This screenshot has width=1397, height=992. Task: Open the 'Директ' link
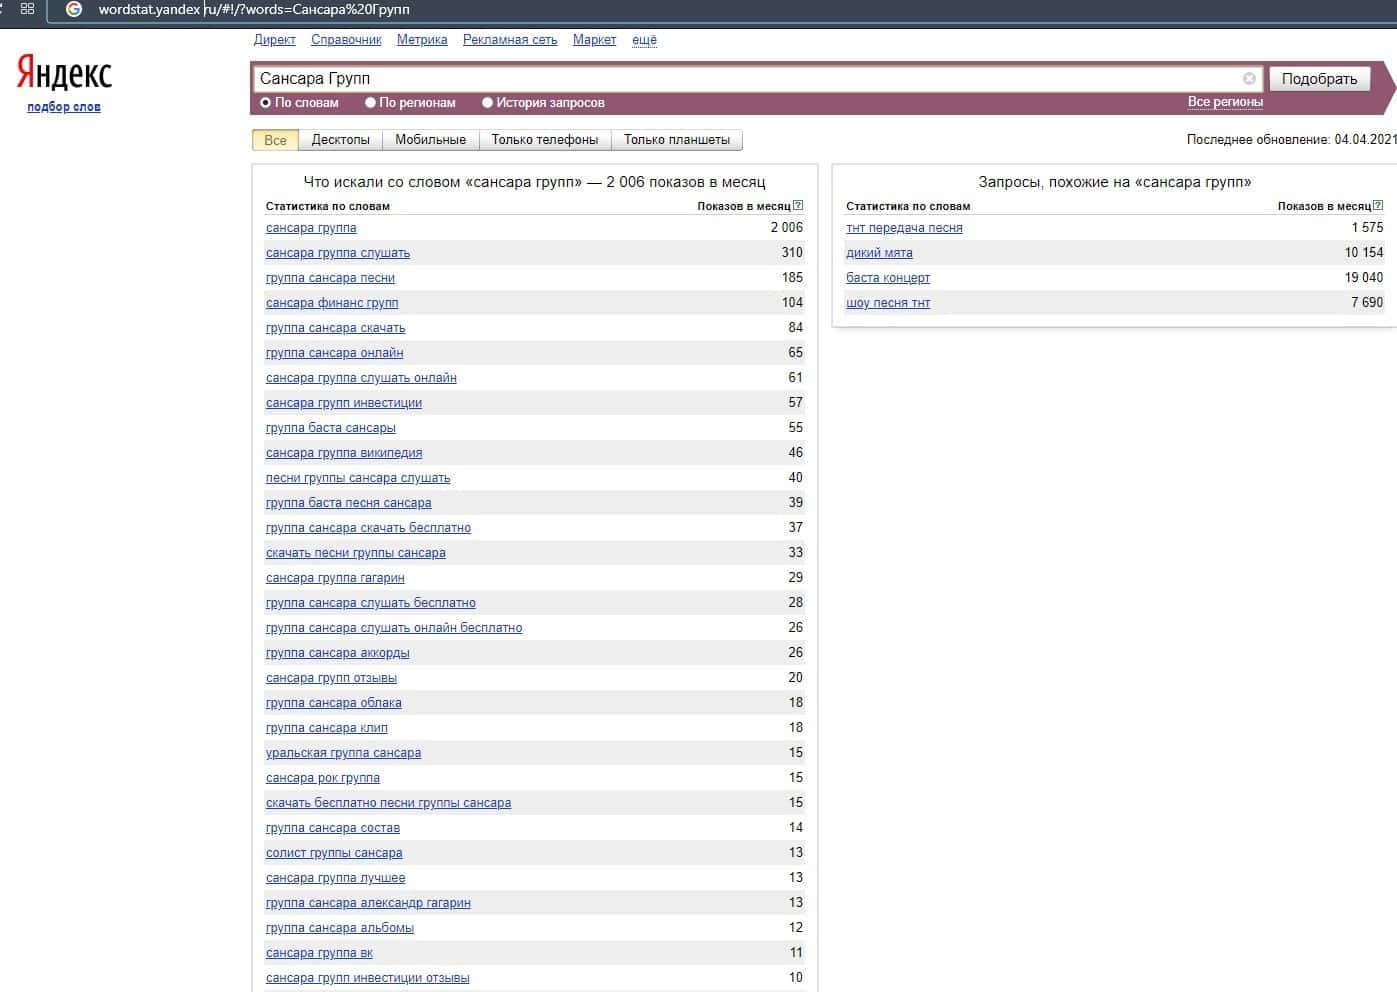(275, 40)
